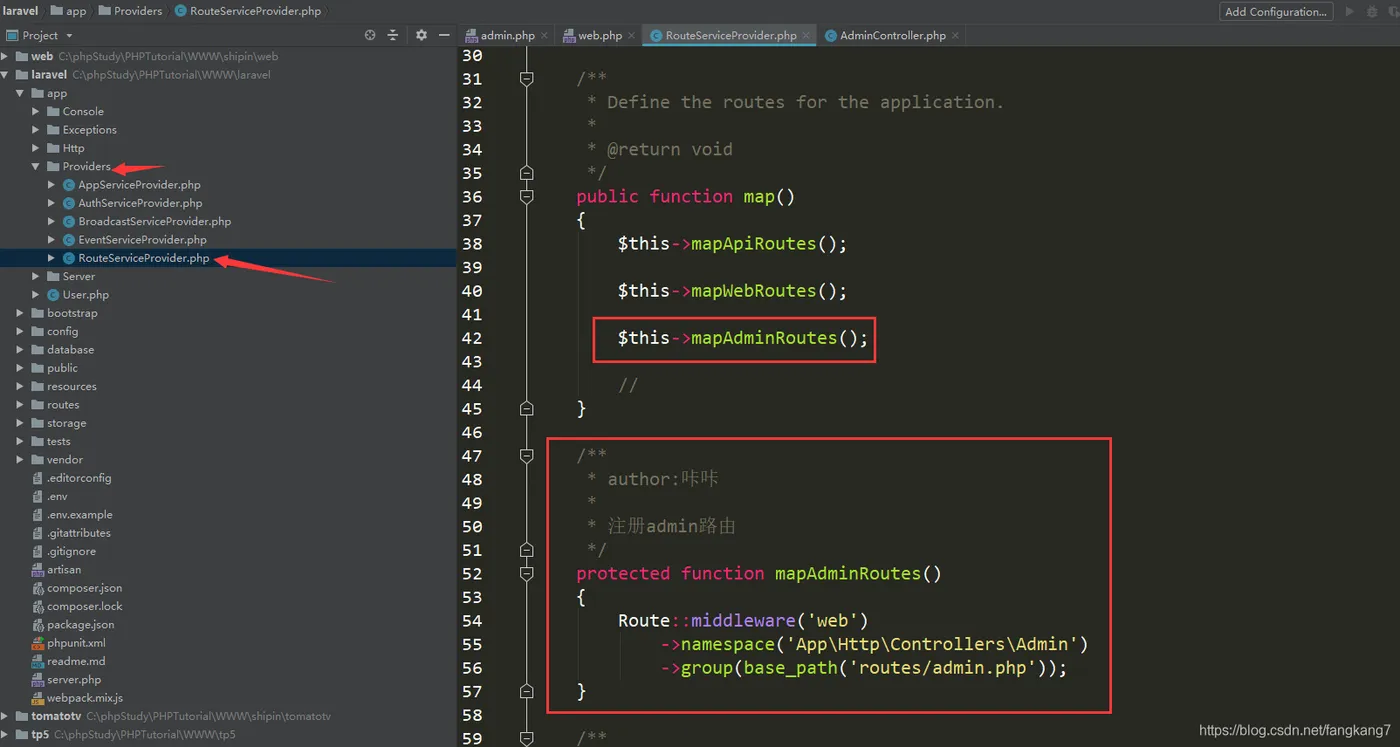
Task: Click the Debug bug icon in toolbar
Action: click(1374, 11)
